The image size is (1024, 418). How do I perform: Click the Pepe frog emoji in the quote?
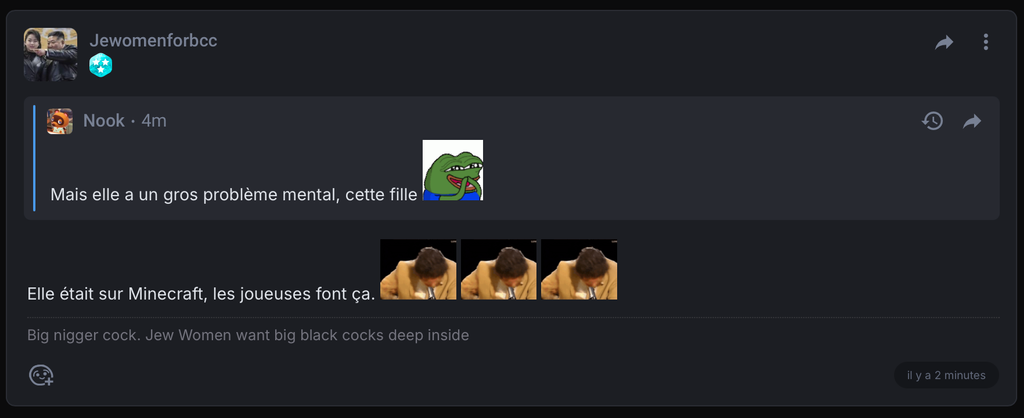[453, 170]
